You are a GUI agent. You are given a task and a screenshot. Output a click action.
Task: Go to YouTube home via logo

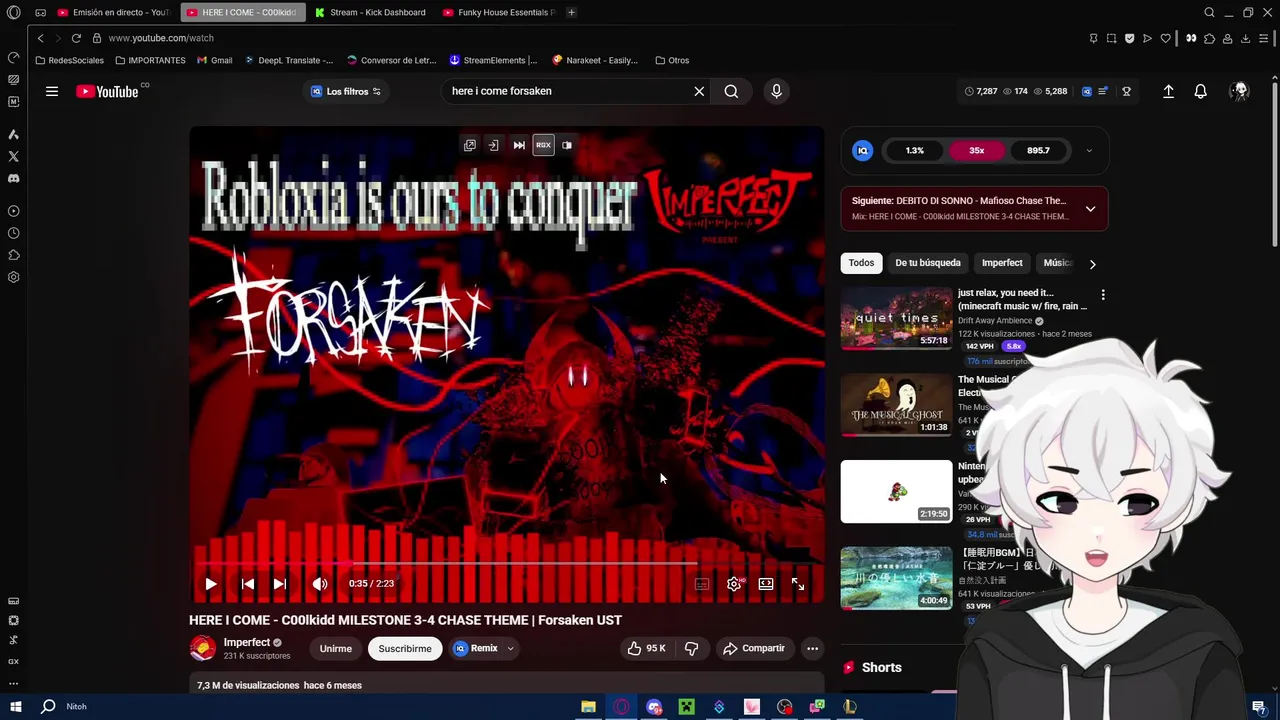click(x=108, y=91)
